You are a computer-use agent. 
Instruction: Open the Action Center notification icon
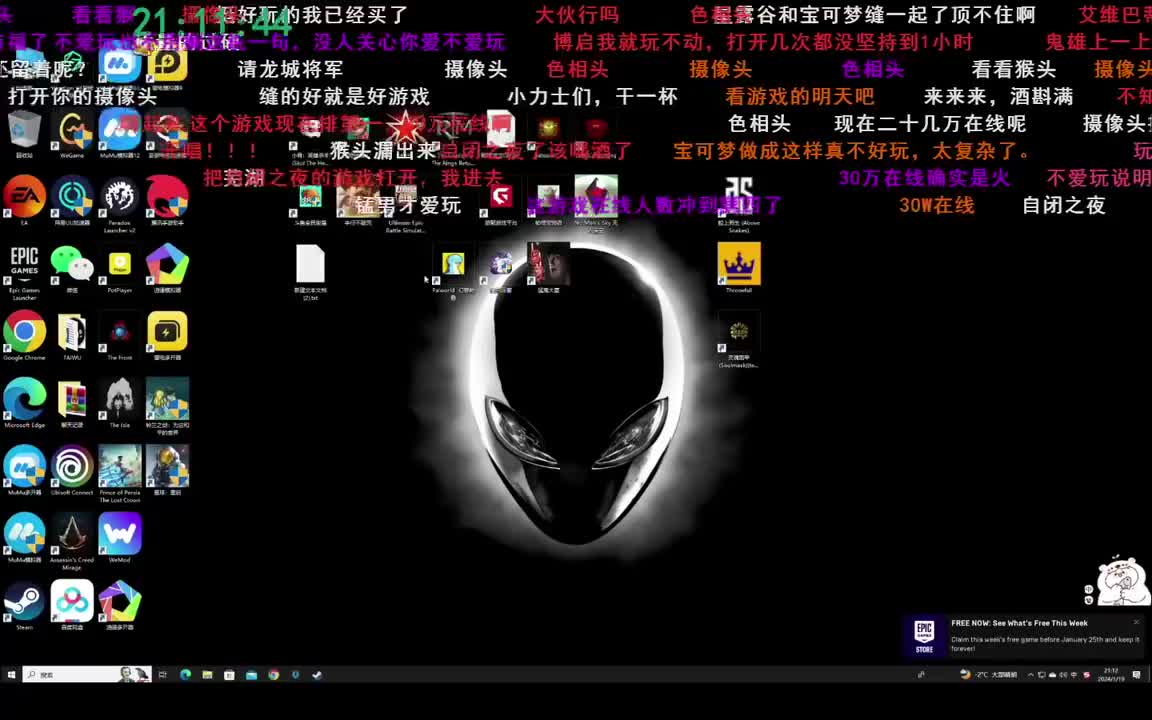click(1137, 674)
